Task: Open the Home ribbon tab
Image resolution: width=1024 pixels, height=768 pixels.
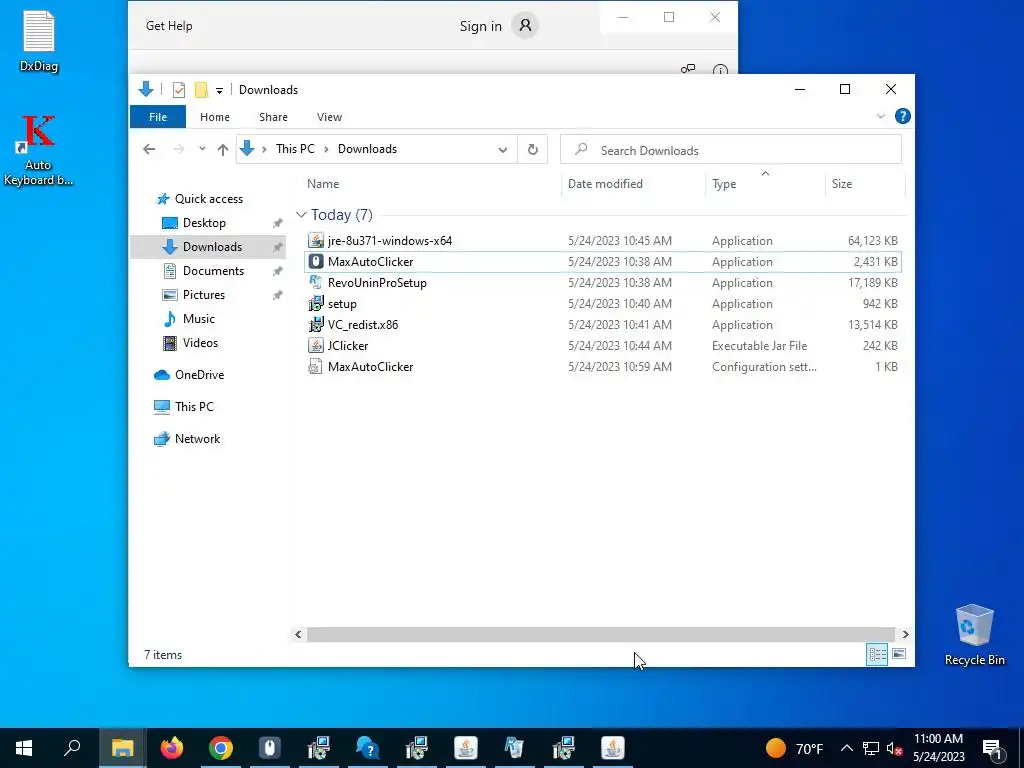Action: [x=215, y=117]
